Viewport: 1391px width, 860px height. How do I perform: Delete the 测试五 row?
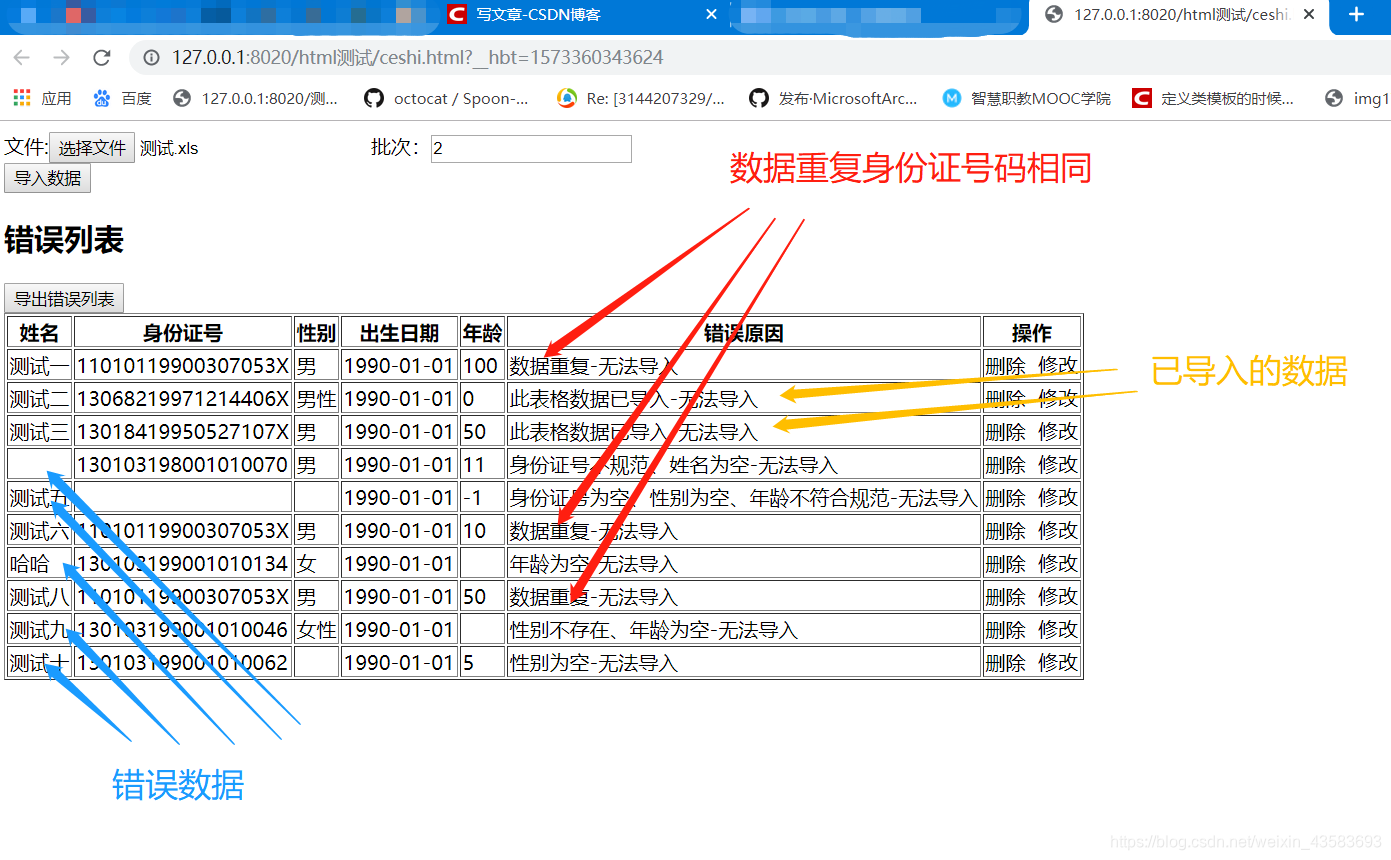1005,498
